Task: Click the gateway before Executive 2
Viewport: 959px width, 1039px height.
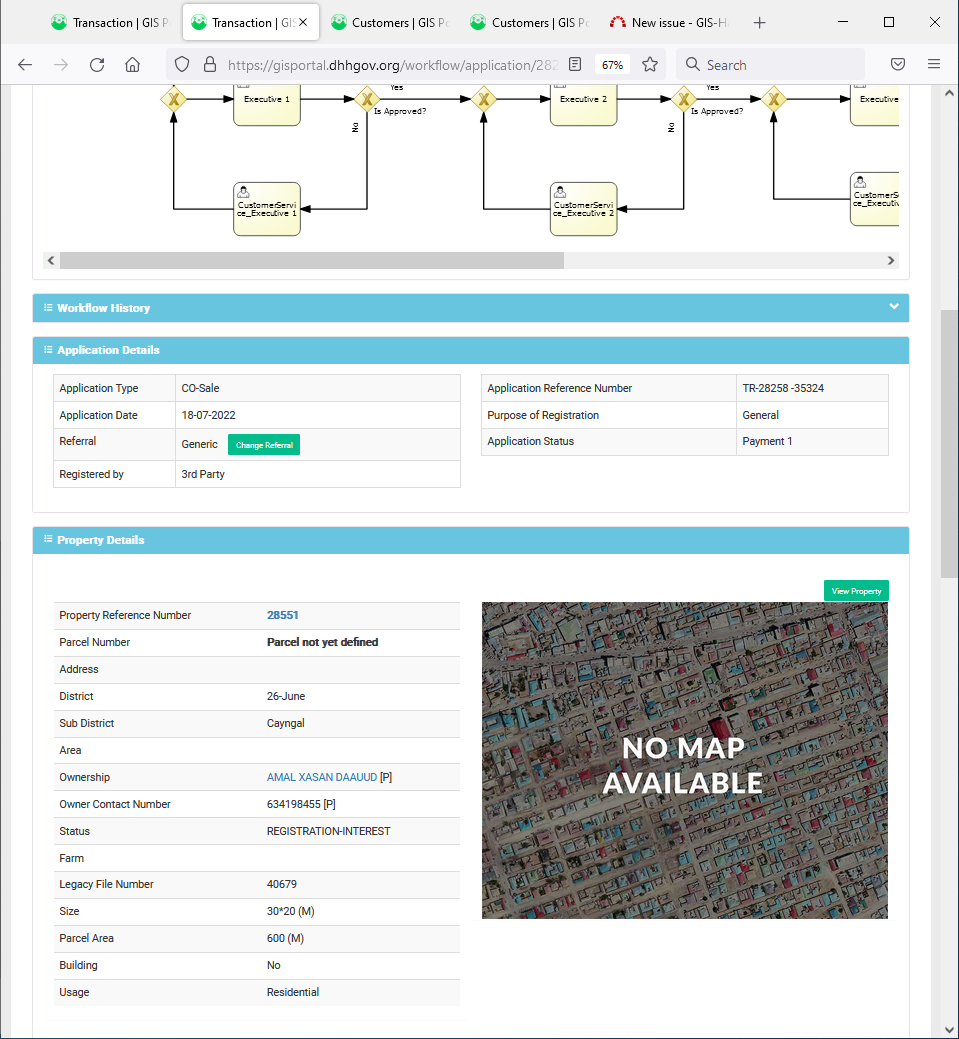Action: point(484,99)
